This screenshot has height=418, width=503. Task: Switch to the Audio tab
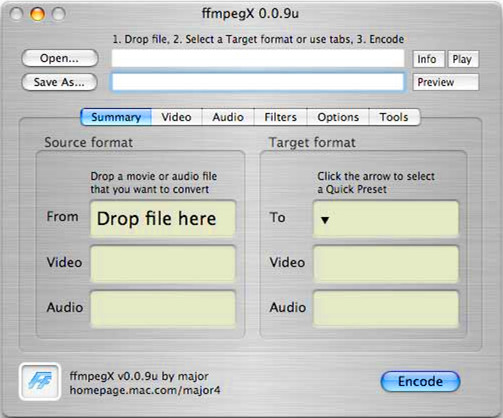[x=228, y=117]
